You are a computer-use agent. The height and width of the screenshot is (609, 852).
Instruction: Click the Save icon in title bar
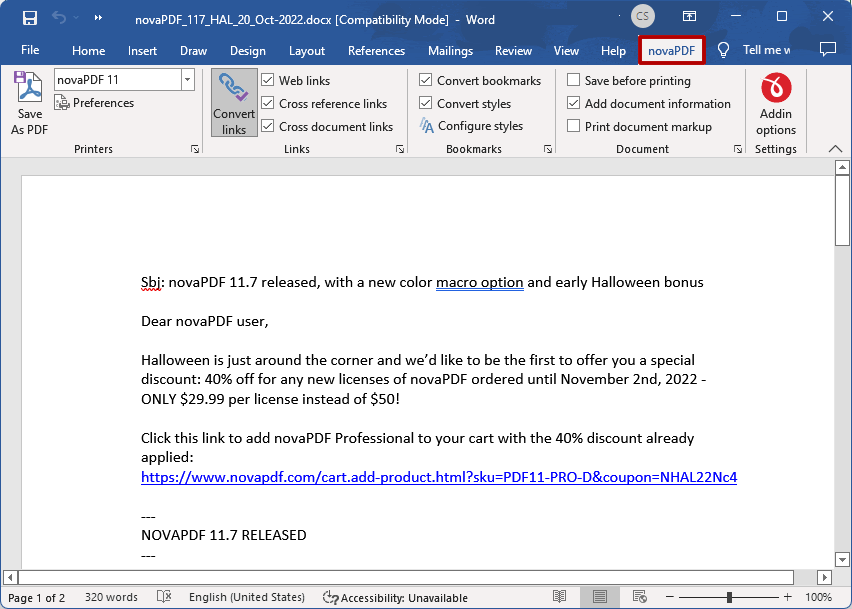click(30, 18)
